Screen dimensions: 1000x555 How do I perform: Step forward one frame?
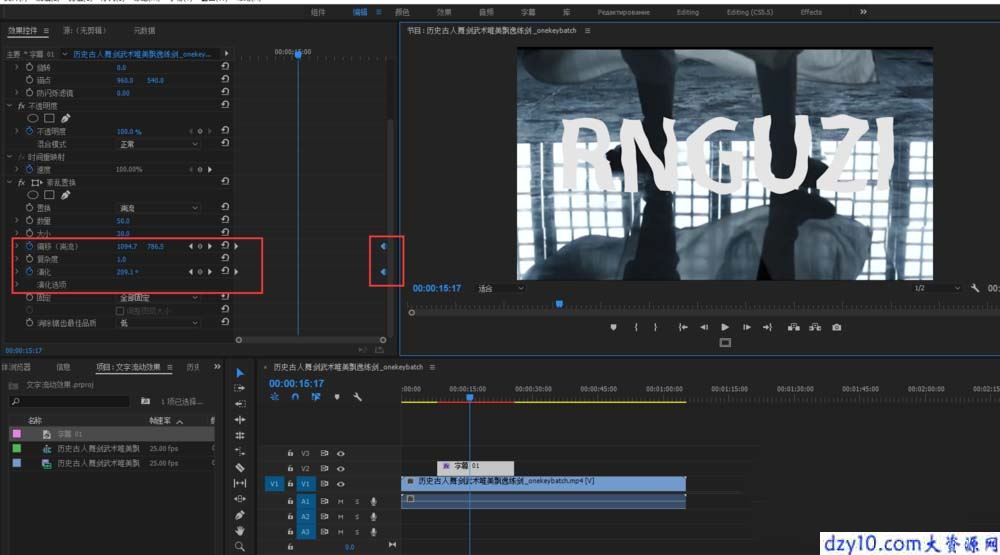746,327
